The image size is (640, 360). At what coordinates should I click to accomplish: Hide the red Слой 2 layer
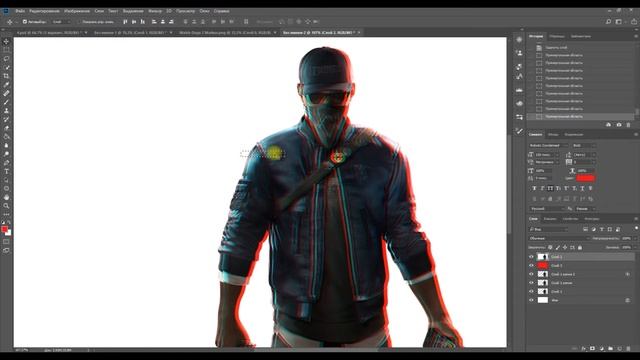(x=531, y=265)
